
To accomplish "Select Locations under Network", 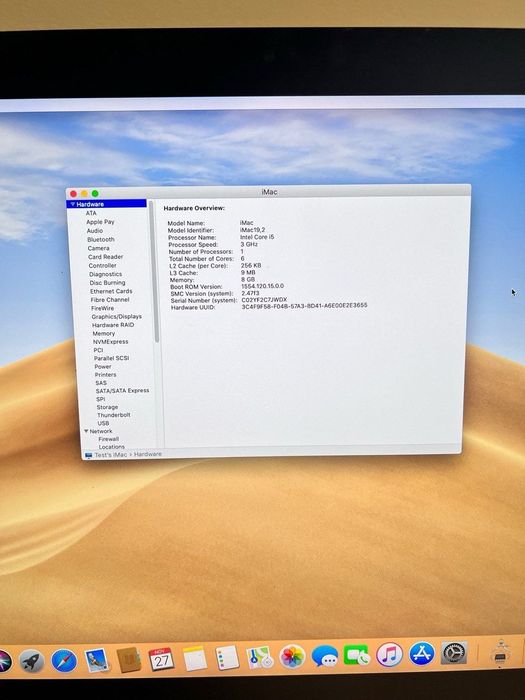I will 112,447.
